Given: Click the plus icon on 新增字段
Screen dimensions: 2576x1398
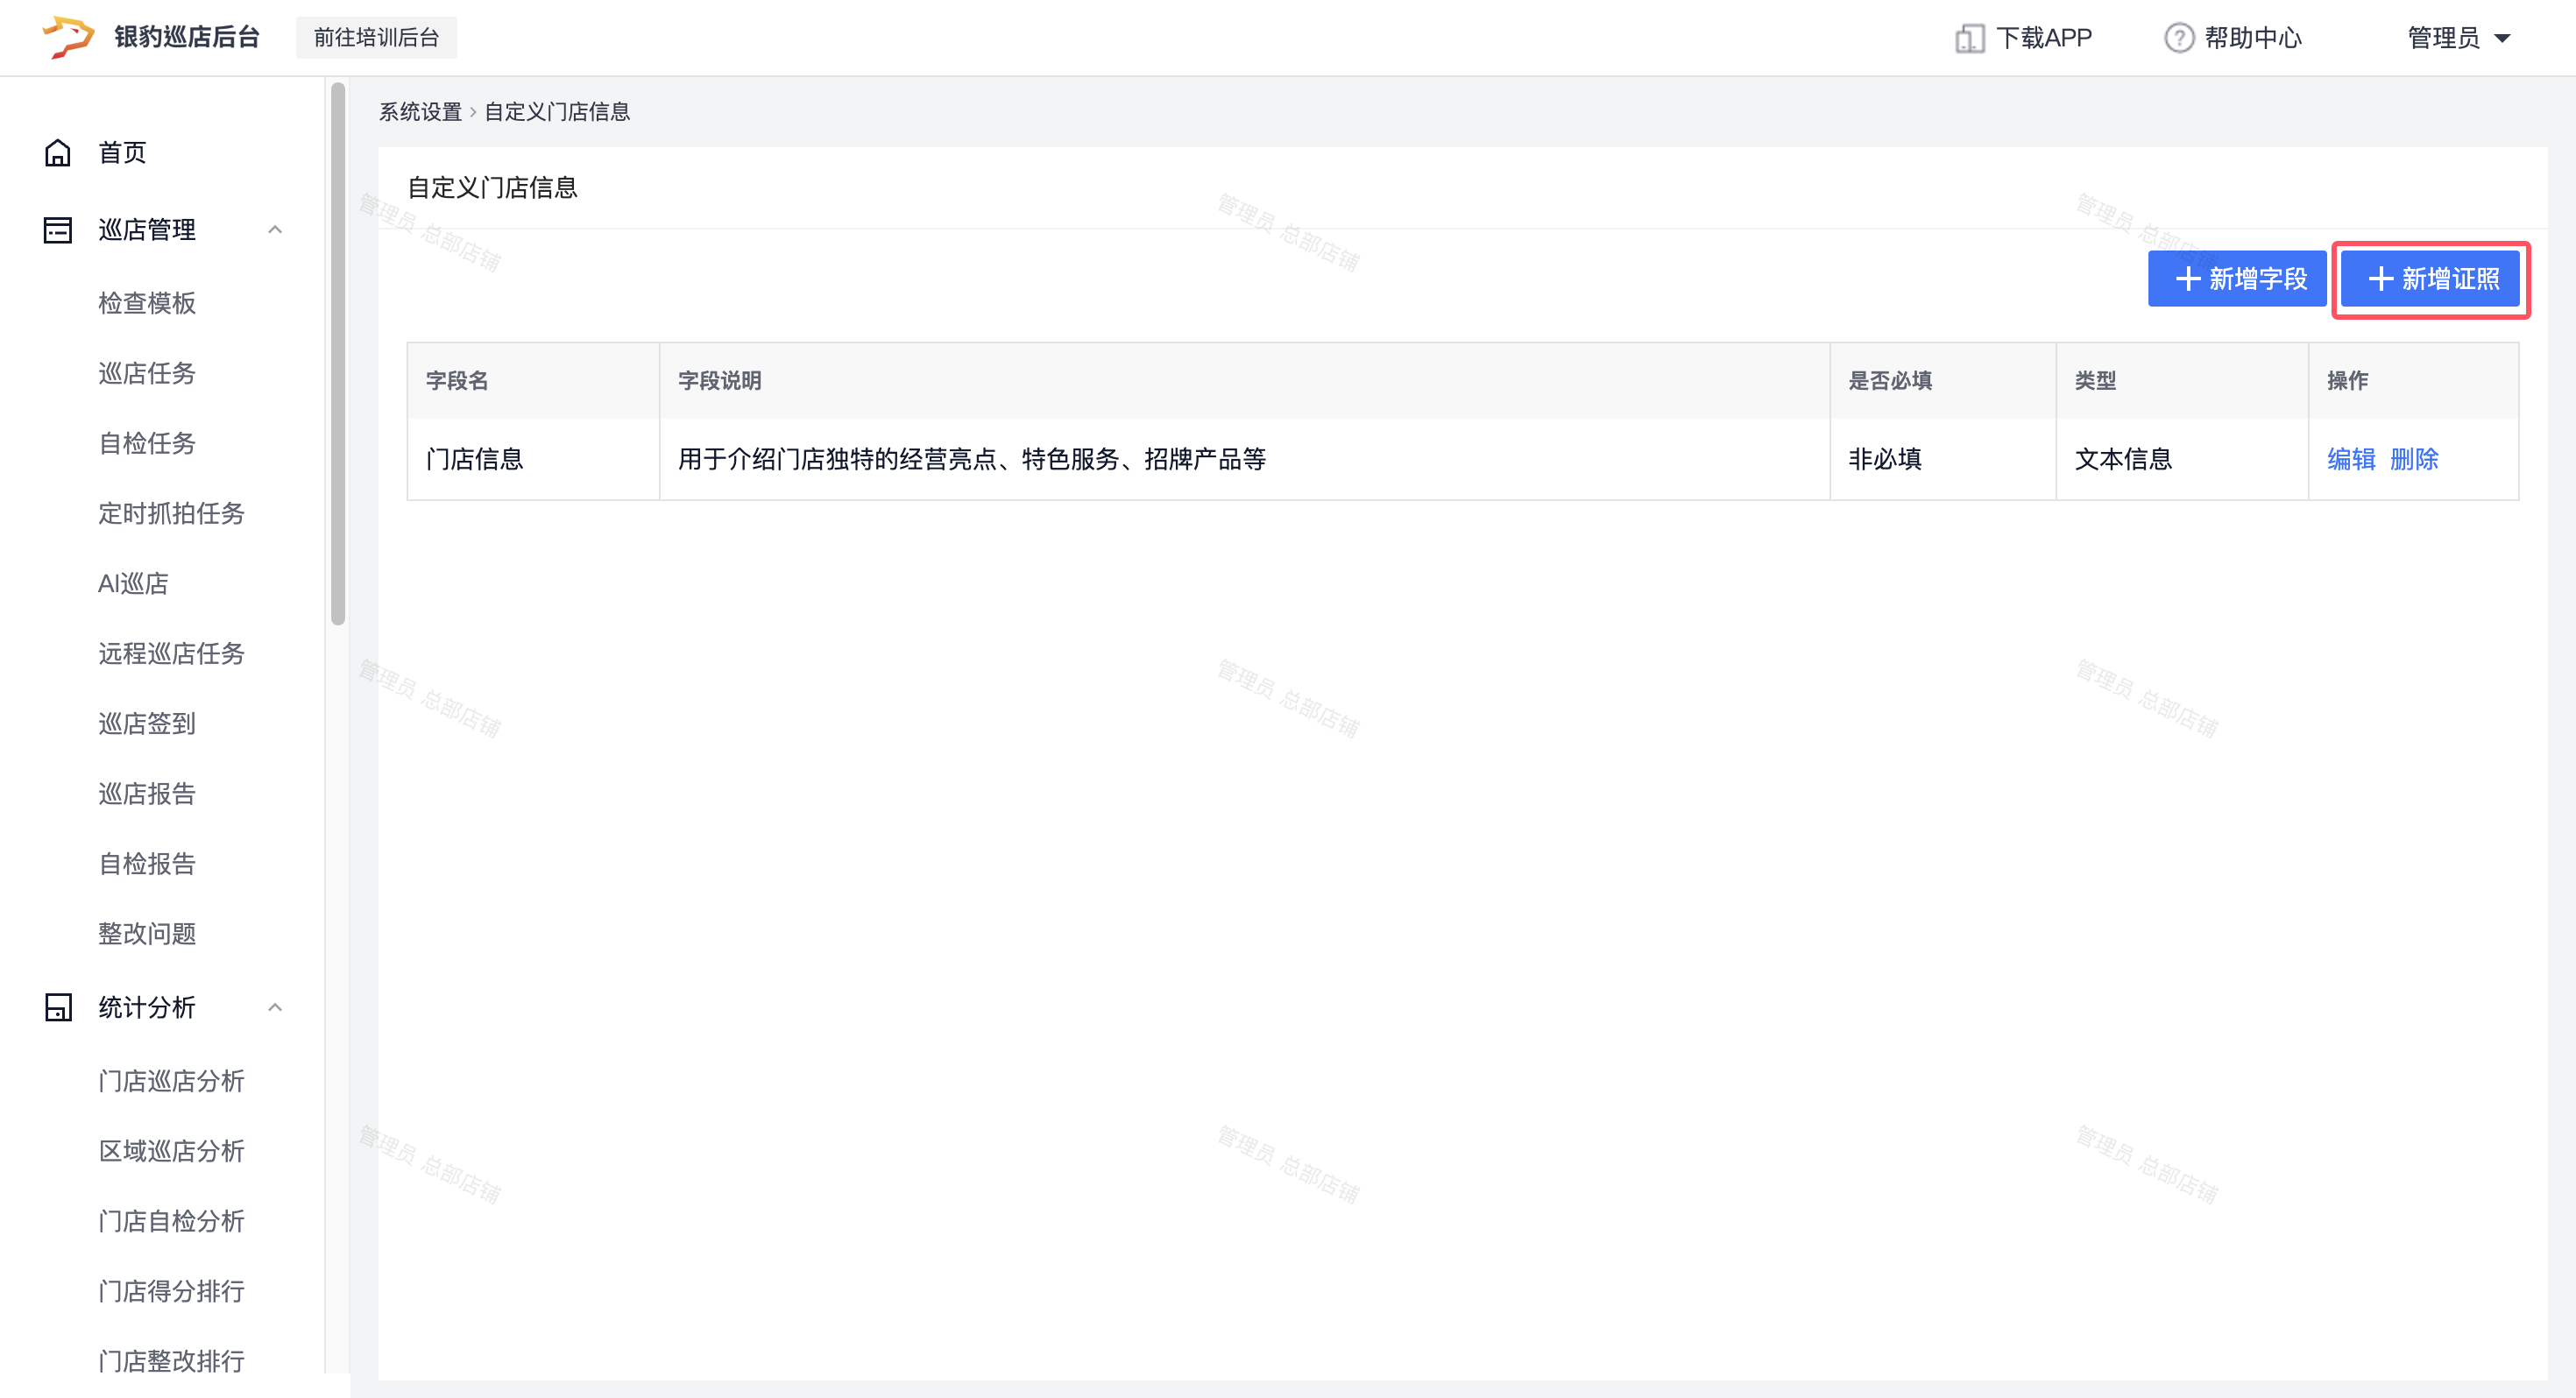Looking at the screenshot, I should point(2188,279).
